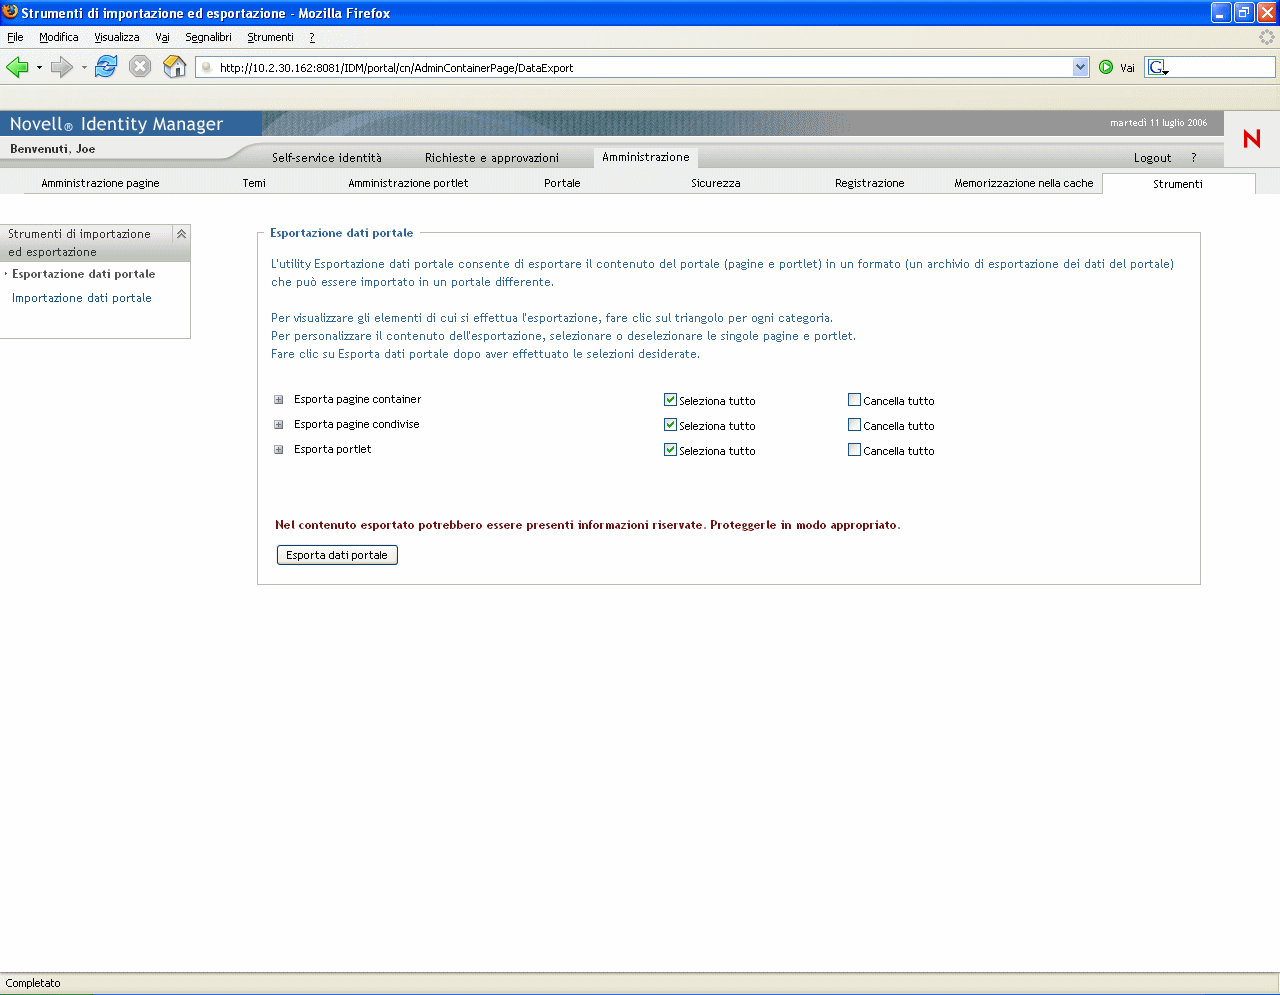Screen dimensions: 1280x995
Task: Open the Segnalibri menu
Action: (x=208, y=37)
